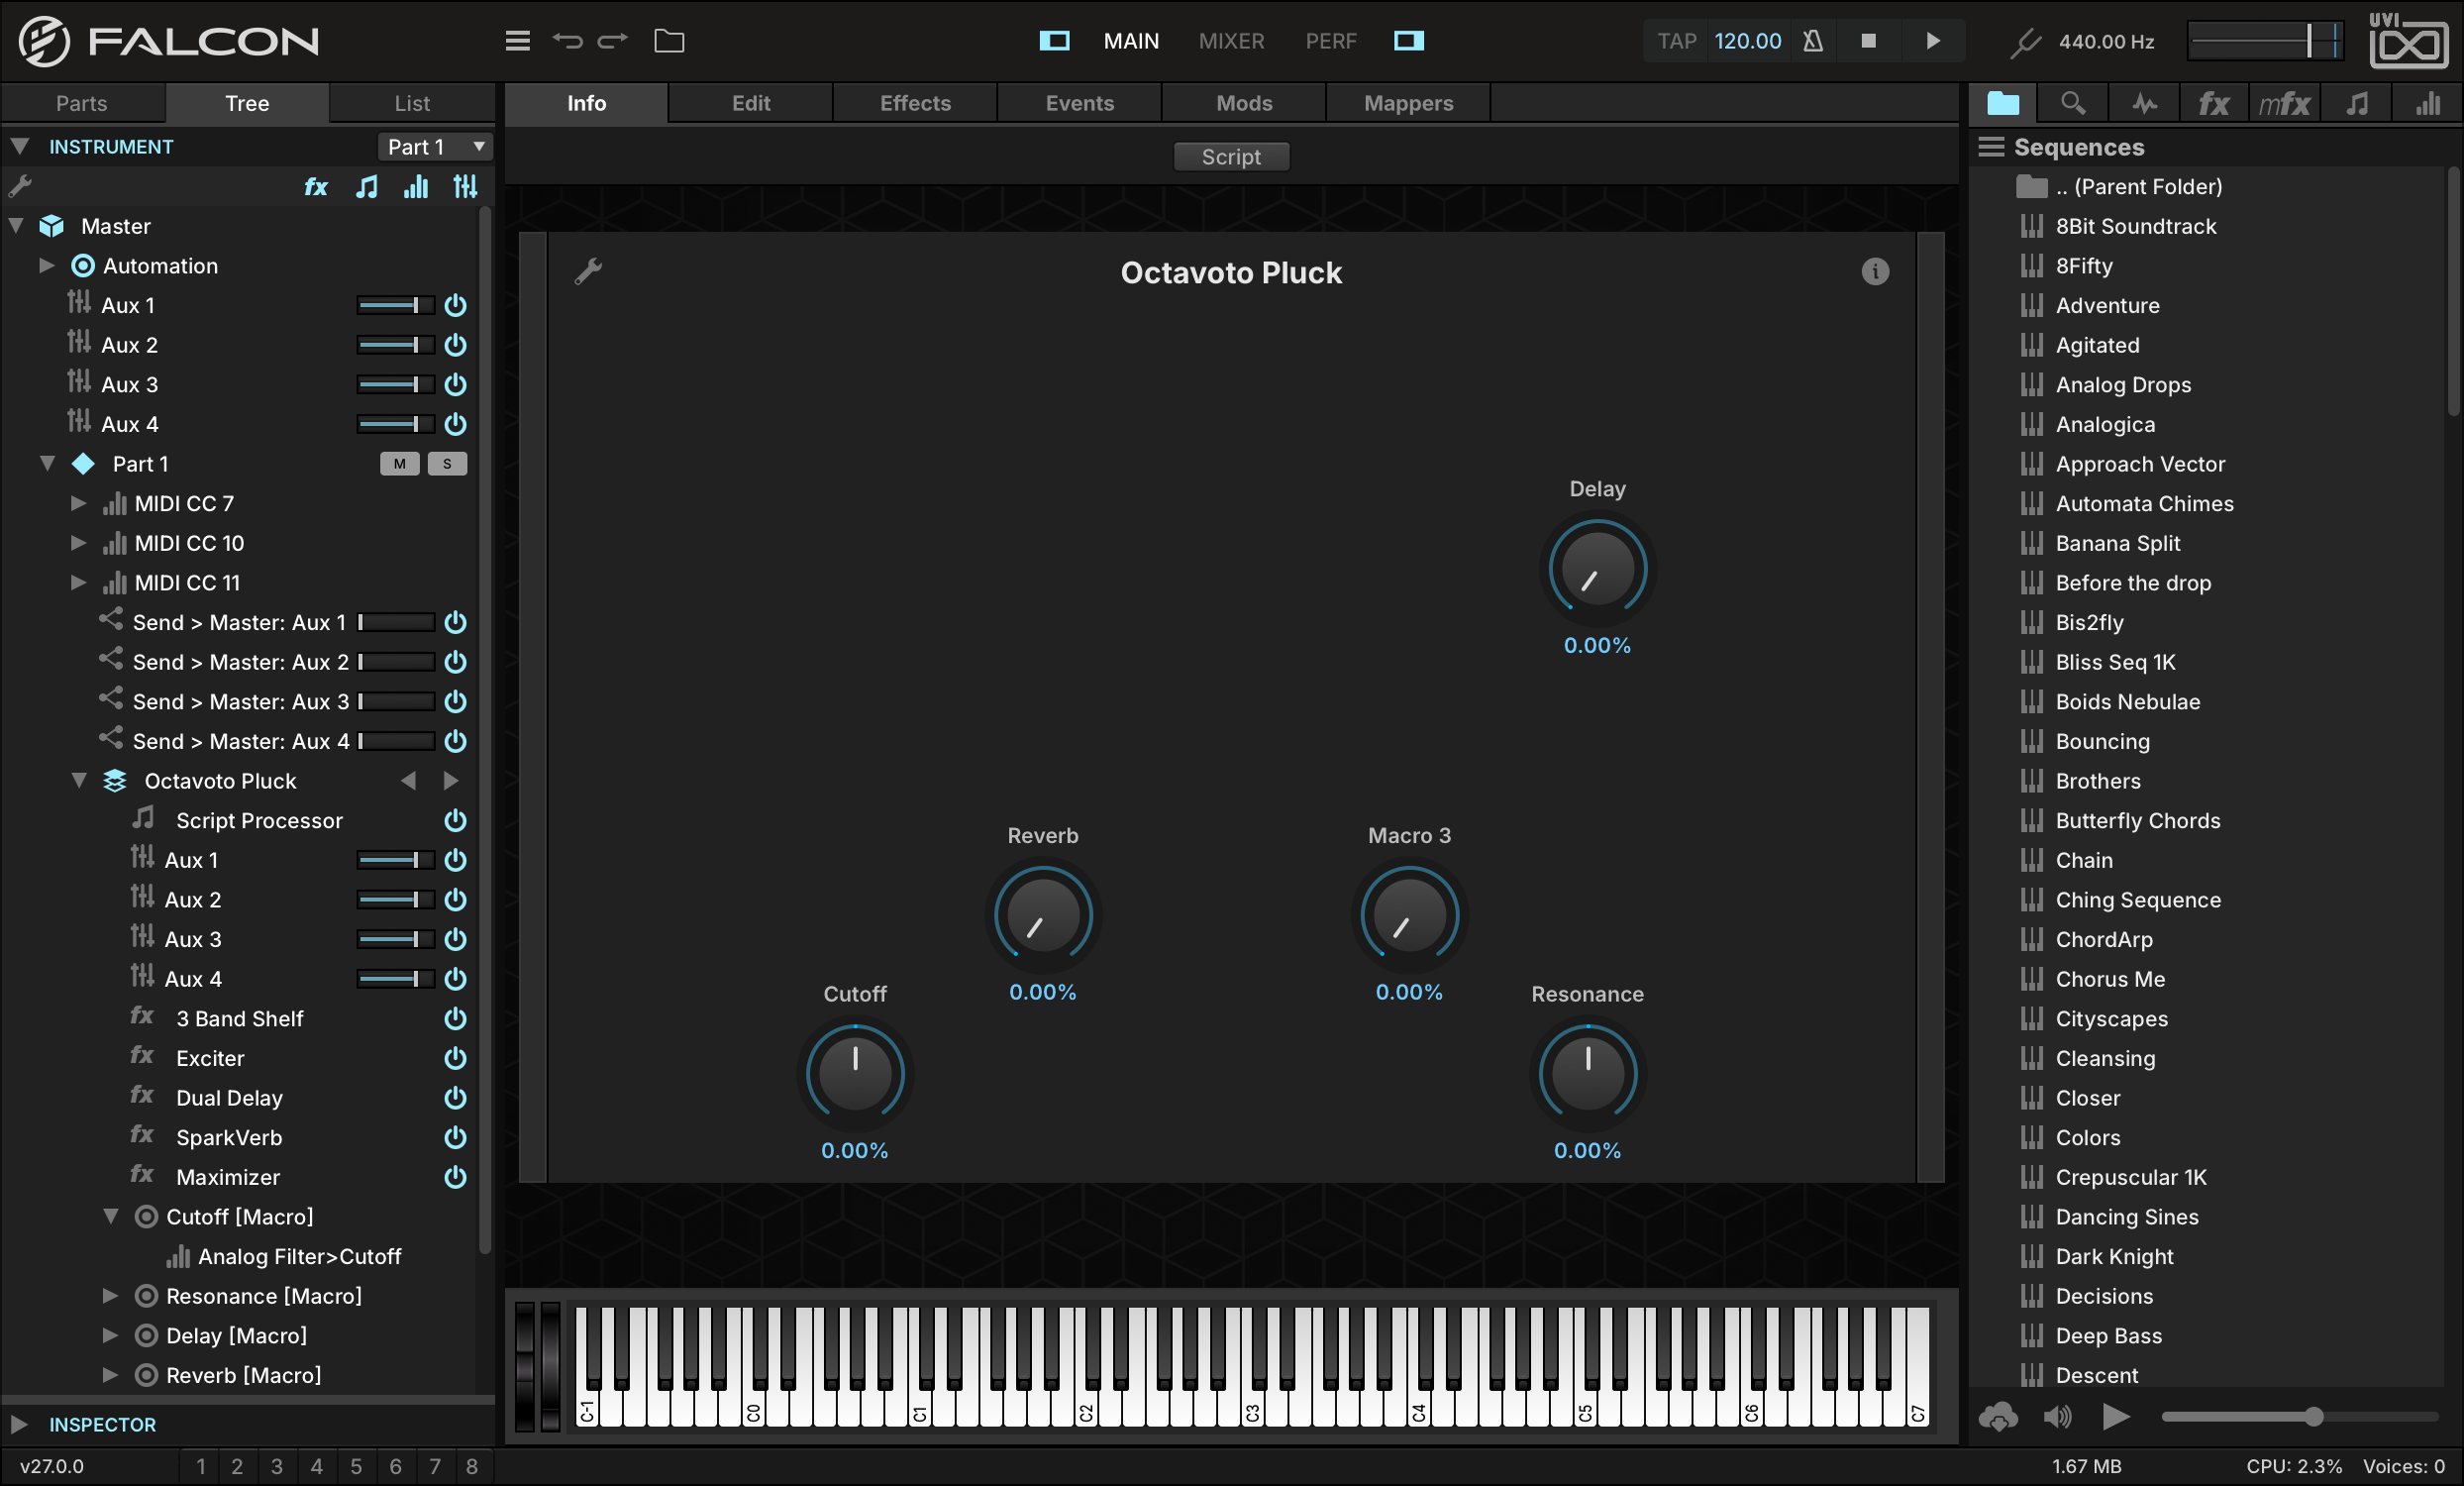Screen dimensions: 2464x1486
Task: Toggle power for SparkVerb
Action: [455, 1137]
